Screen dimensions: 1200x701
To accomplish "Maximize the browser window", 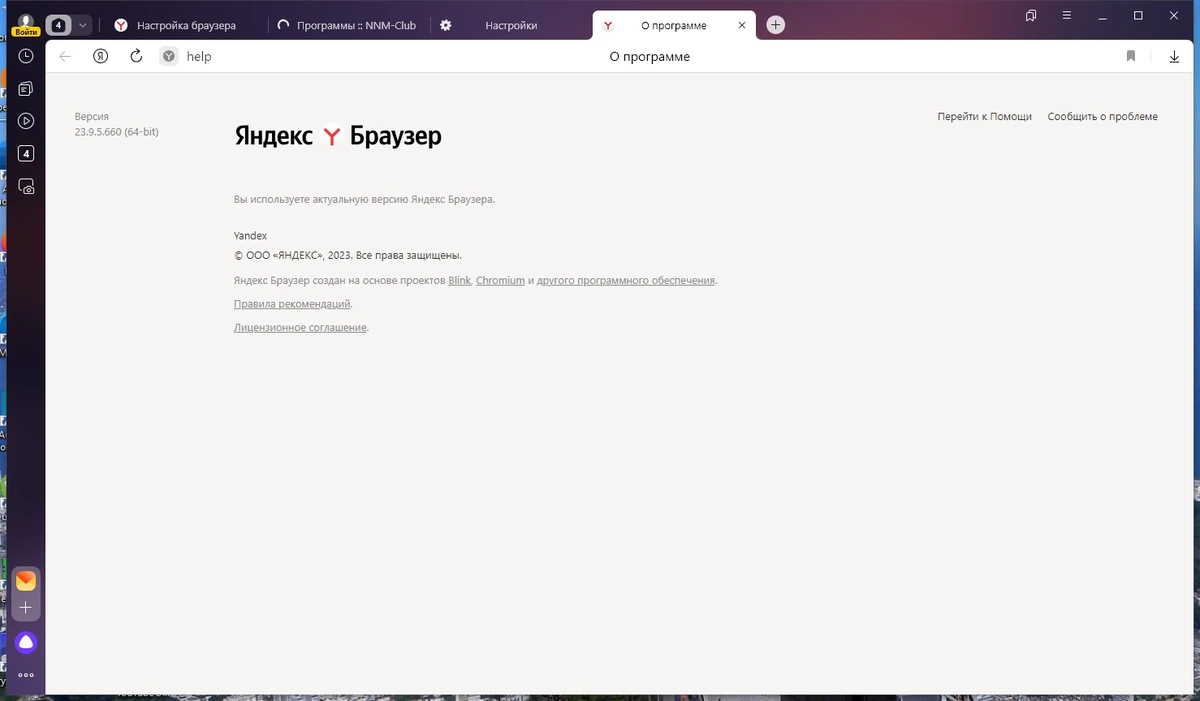I will [1138, 16].
